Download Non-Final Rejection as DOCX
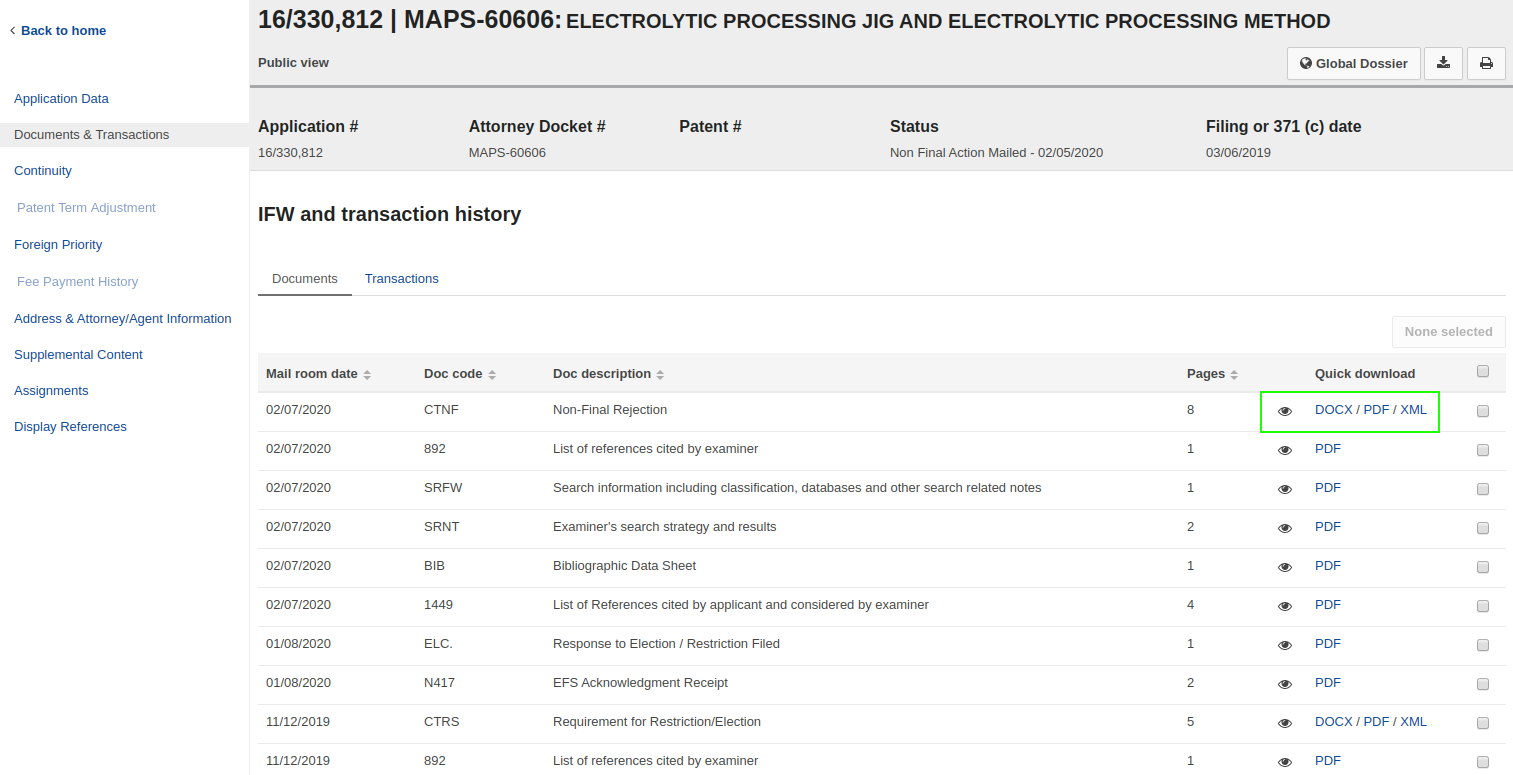Viewport: 1513px width, 775px height. (1333, 410)
